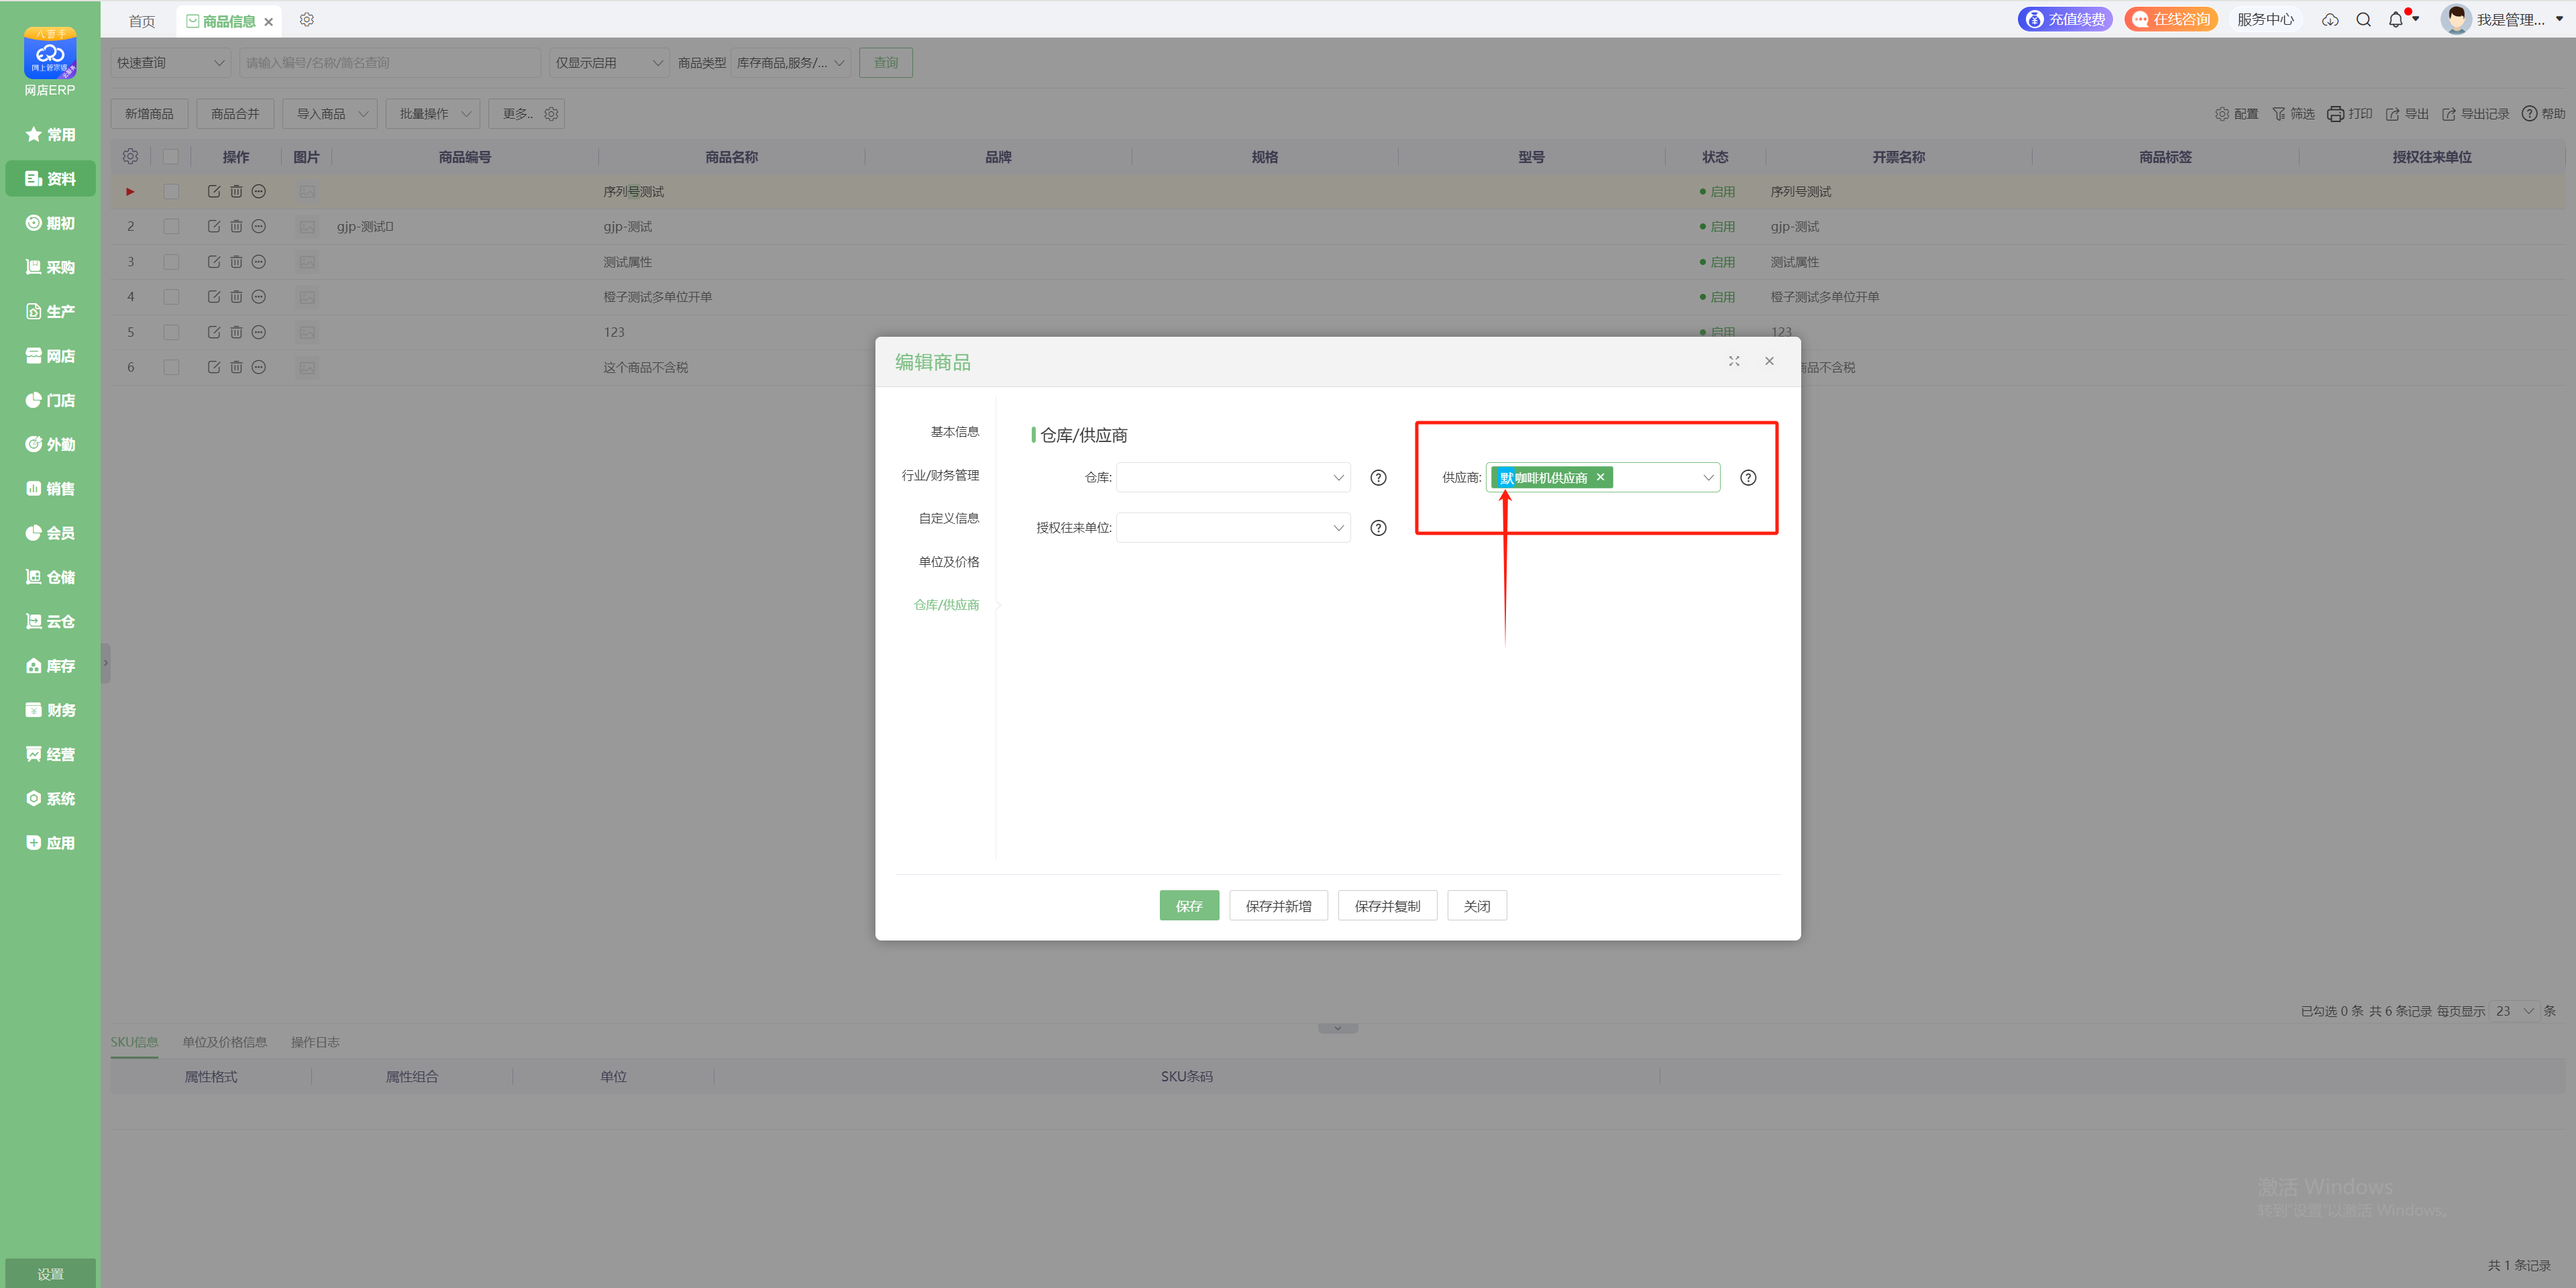Open the 财务 finance sidebar section
Image resolution: width=2576 pixels, height=1288 pixels.
point(50,710)
